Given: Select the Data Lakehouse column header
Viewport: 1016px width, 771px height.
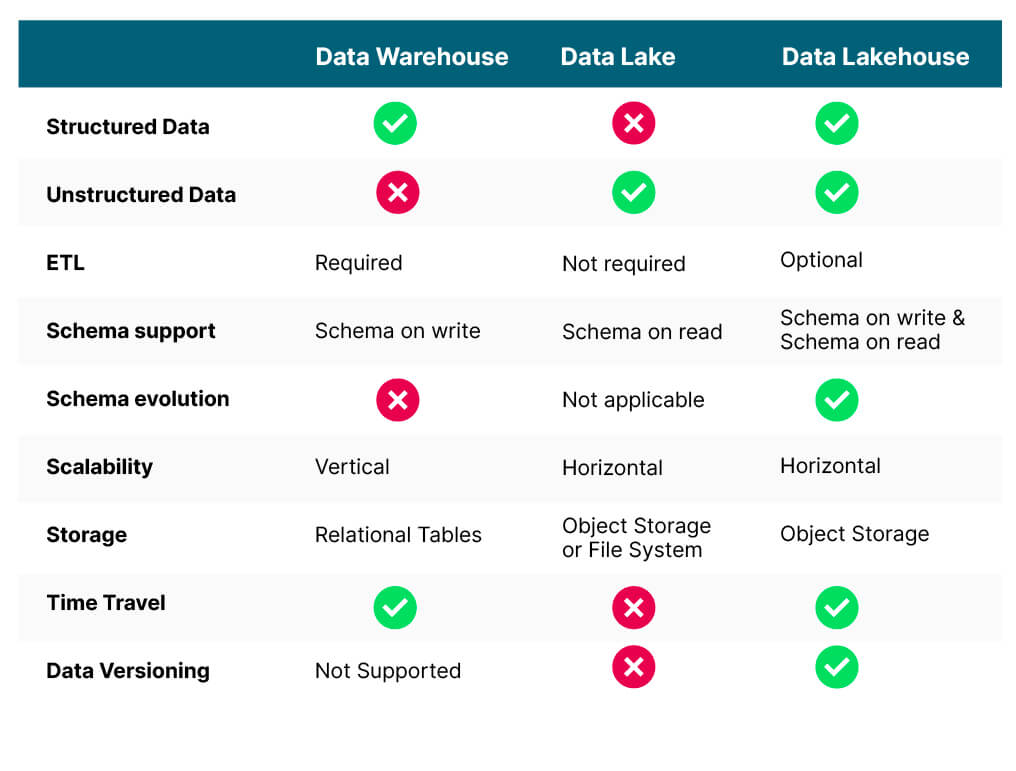Looking at the screenshot, I should (875, 57).
